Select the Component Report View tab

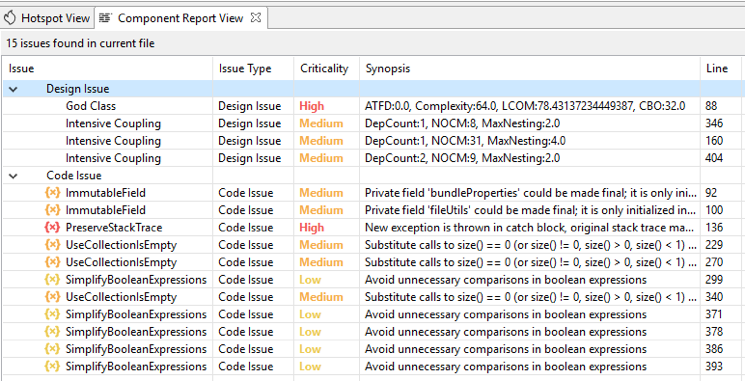coord(181,19)
